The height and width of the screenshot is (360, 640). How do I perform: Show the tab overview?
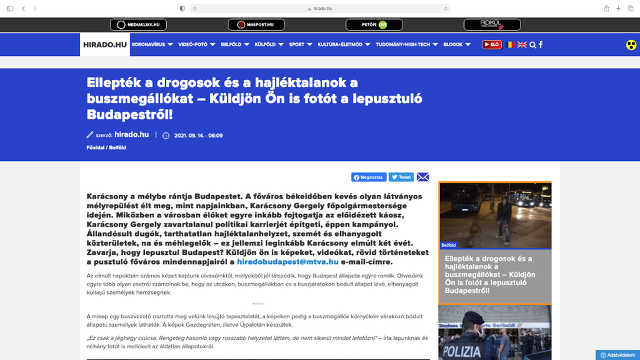[631, 9]
